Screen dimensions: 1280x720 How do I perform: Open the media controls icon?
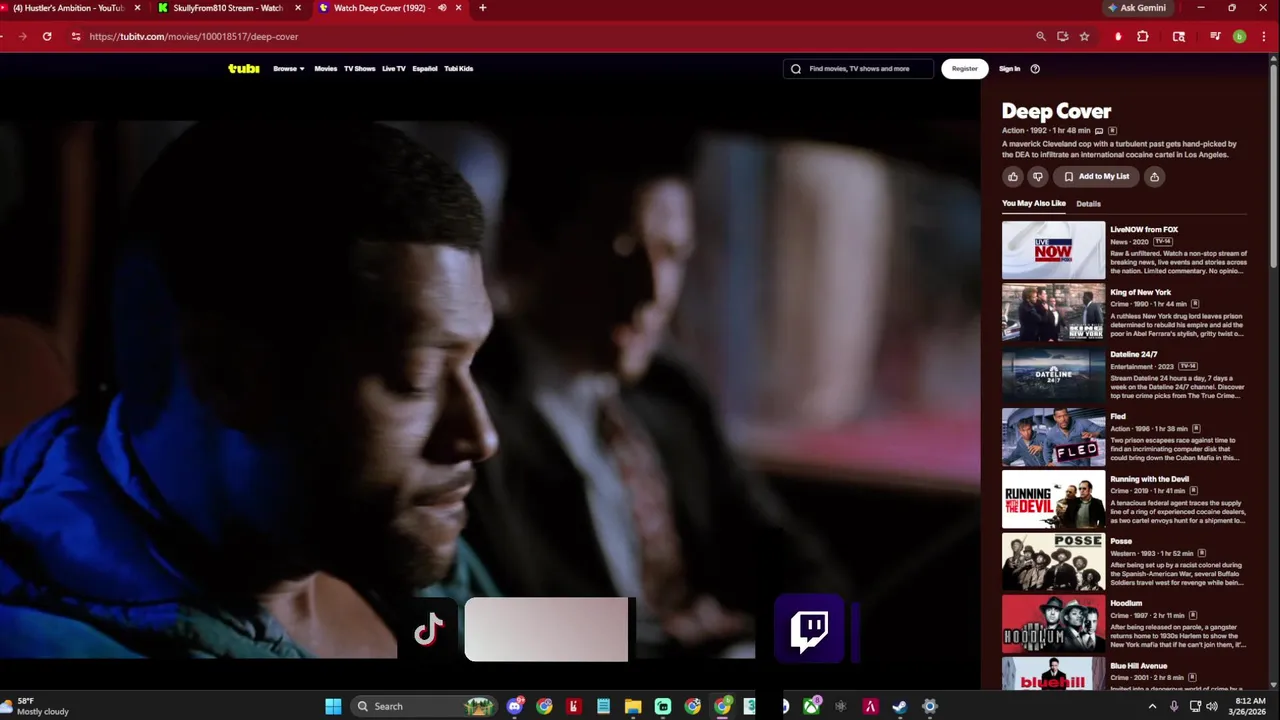(x=1215, y=36)
